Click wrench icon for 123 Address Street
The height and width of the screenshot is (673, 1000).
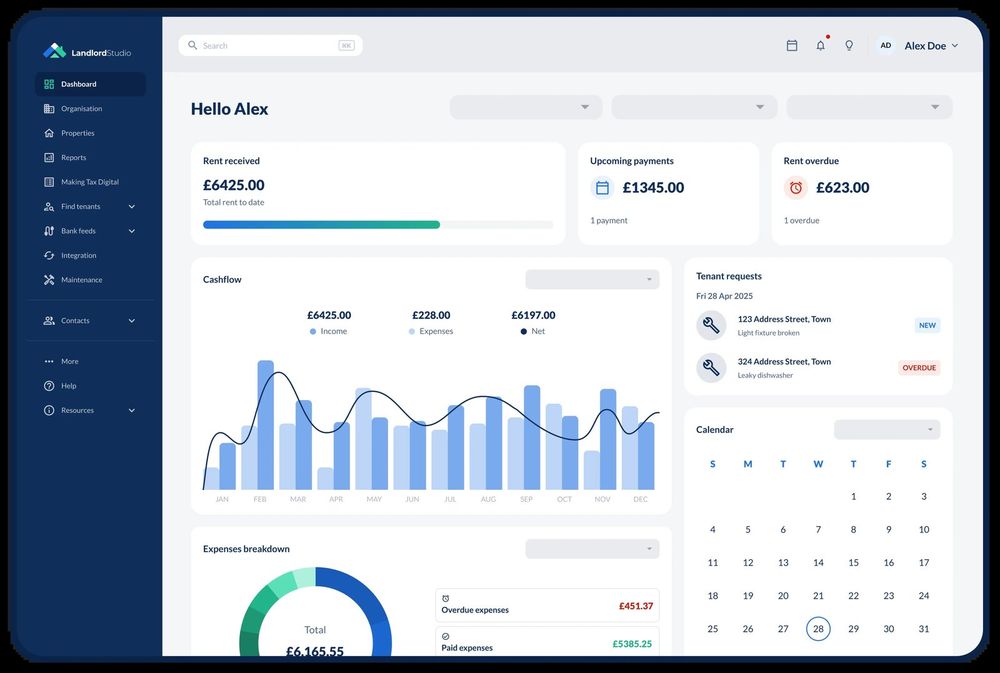(x=711, y=325)
